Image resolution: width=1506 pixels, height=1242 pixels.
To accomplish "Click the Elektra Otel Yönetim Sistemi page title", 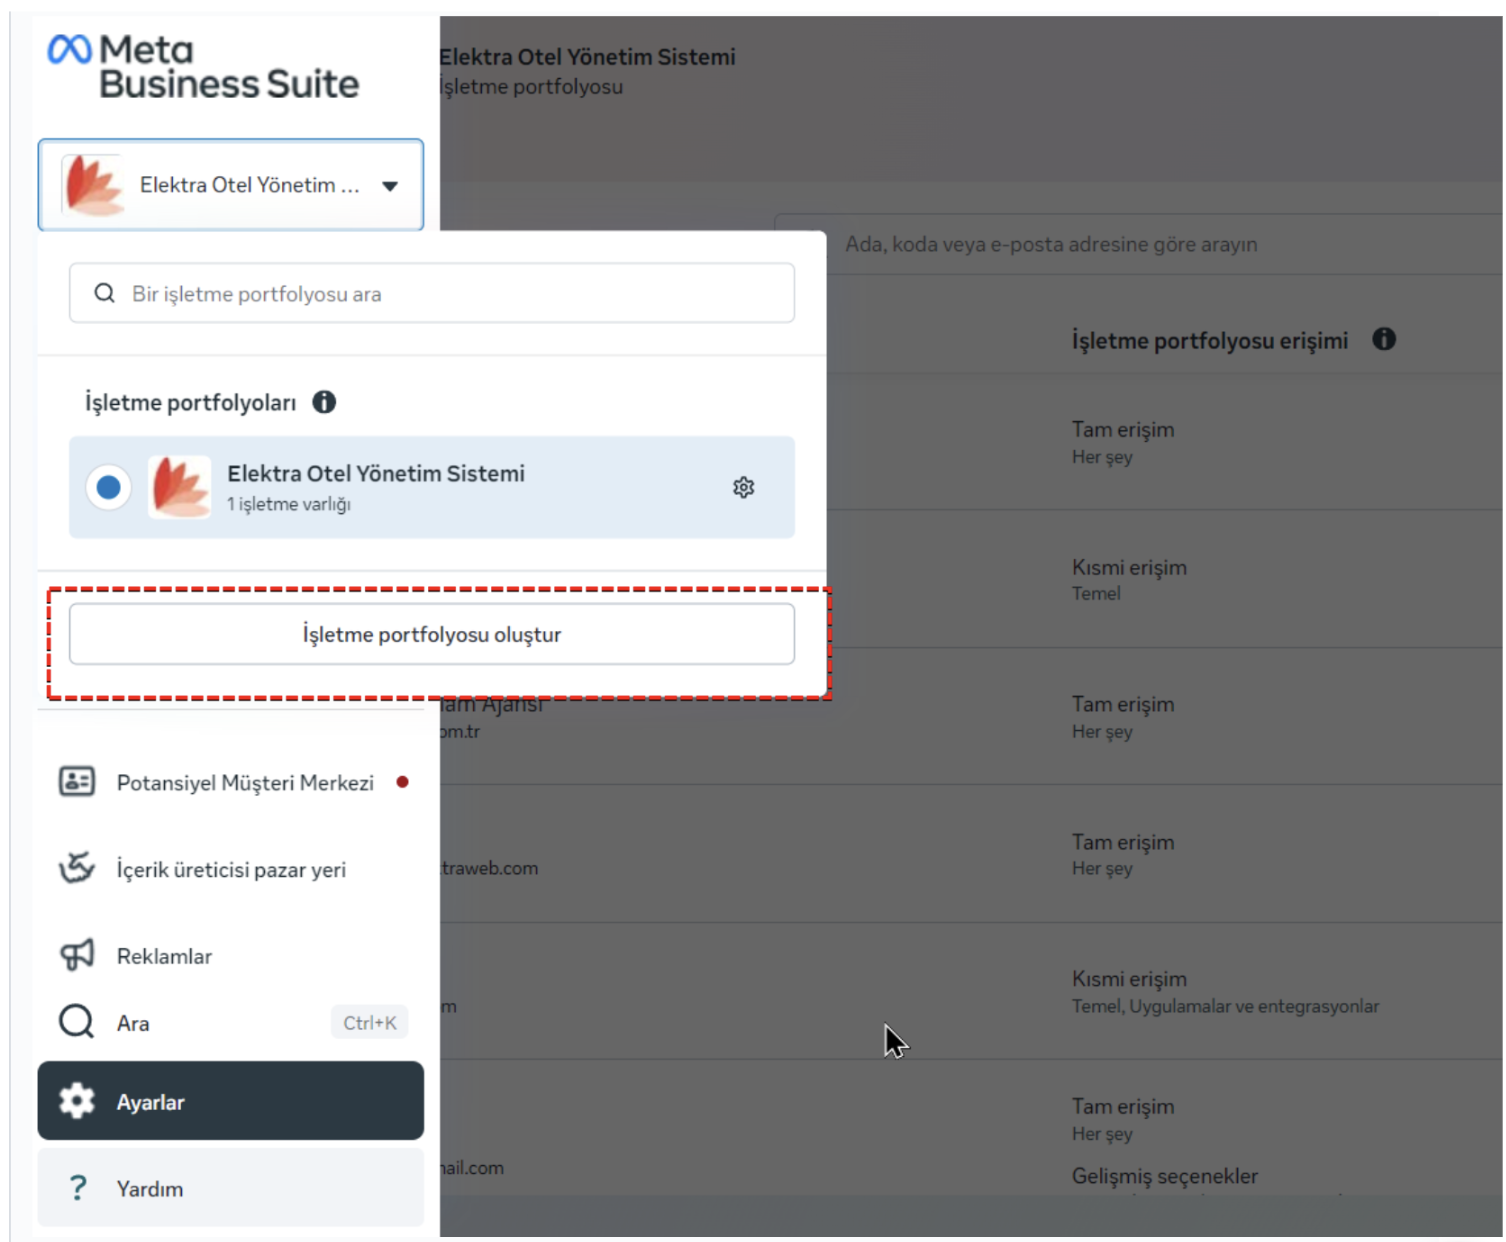I will tap(587, 57).
